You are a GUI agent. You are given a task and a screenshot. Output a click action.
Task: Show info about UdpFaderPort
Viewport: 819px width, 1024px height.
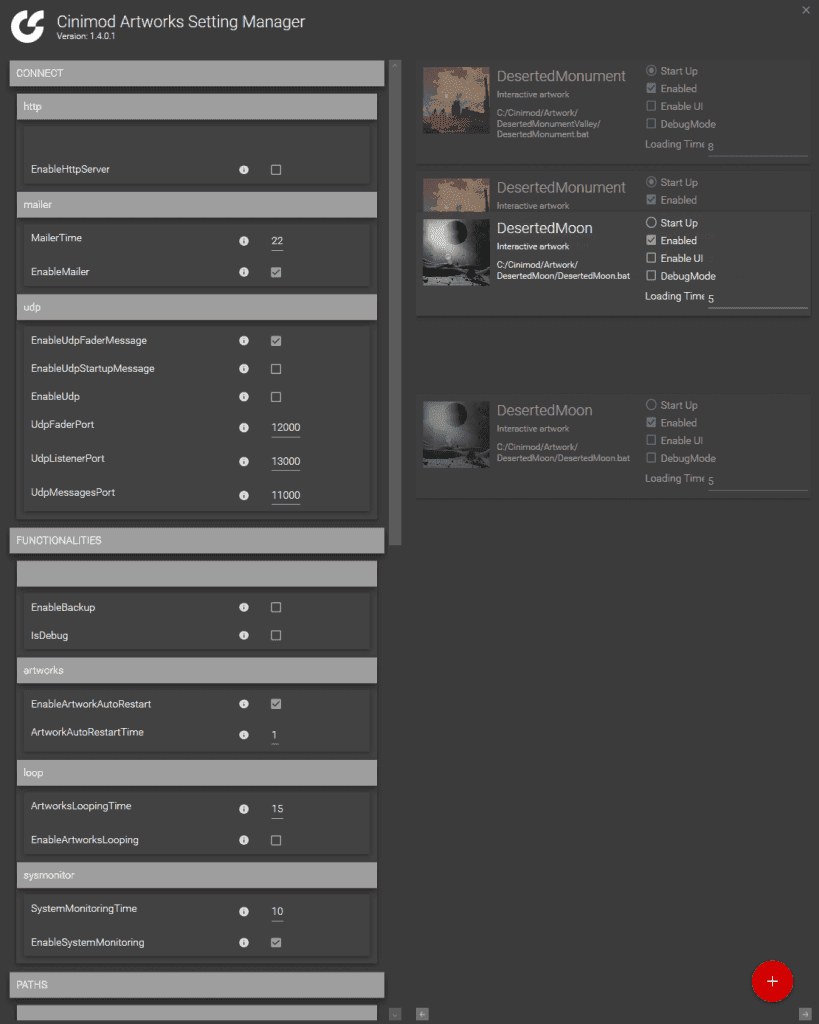[244, 428]
